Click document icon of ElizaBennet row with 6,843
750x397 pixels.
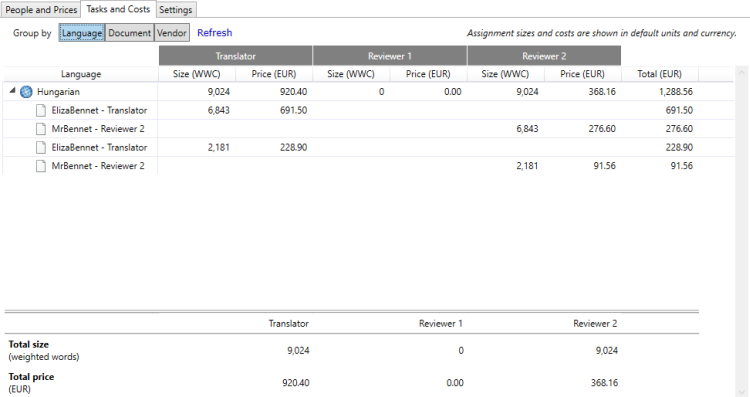point(41,110)
